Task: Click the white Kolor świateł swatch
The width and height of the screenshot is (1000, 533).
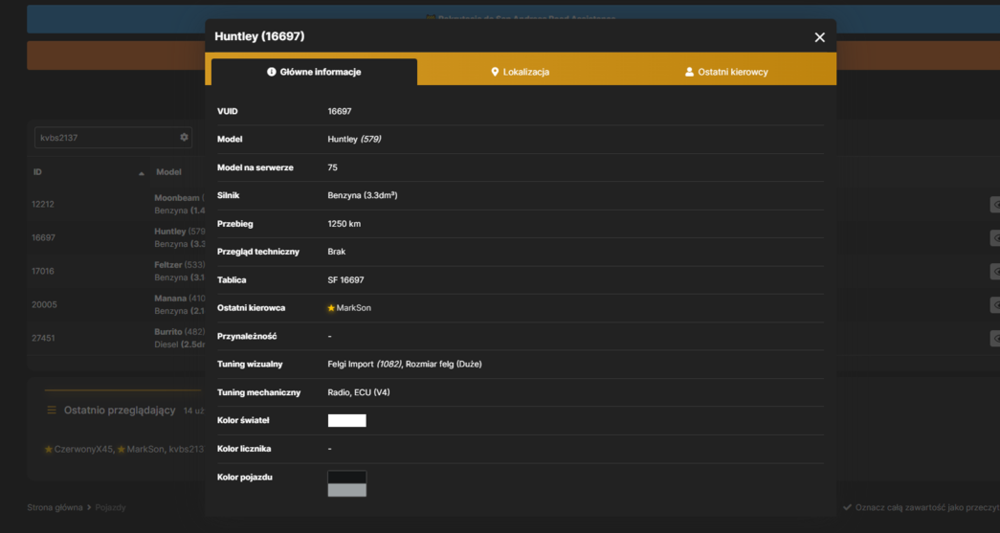Action: point(347,421)
